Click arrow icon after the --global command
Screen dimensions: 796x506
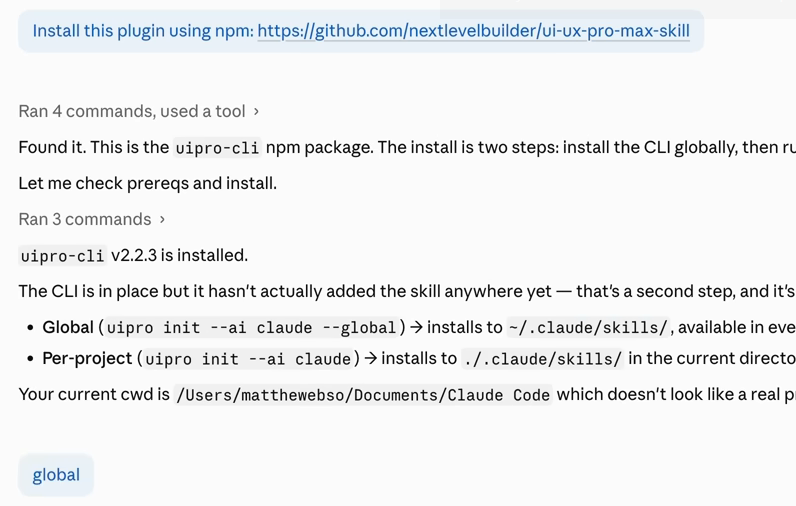pyautogui.click(x=416, y=327)
